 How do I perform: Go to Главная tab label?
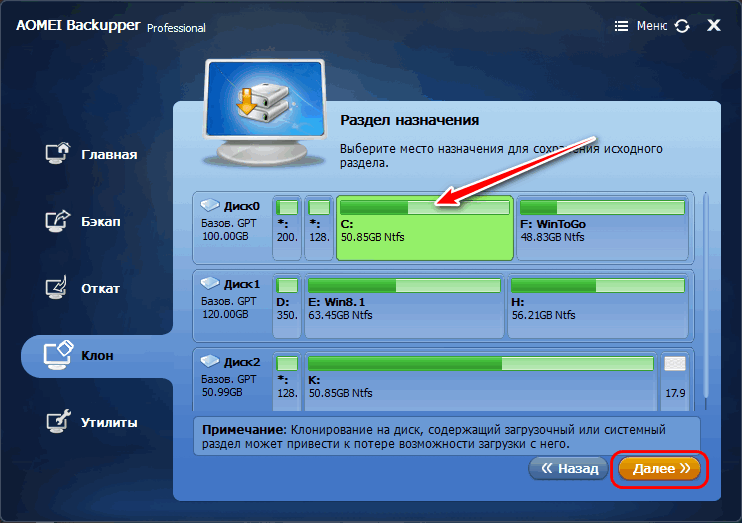coord(109,155)
